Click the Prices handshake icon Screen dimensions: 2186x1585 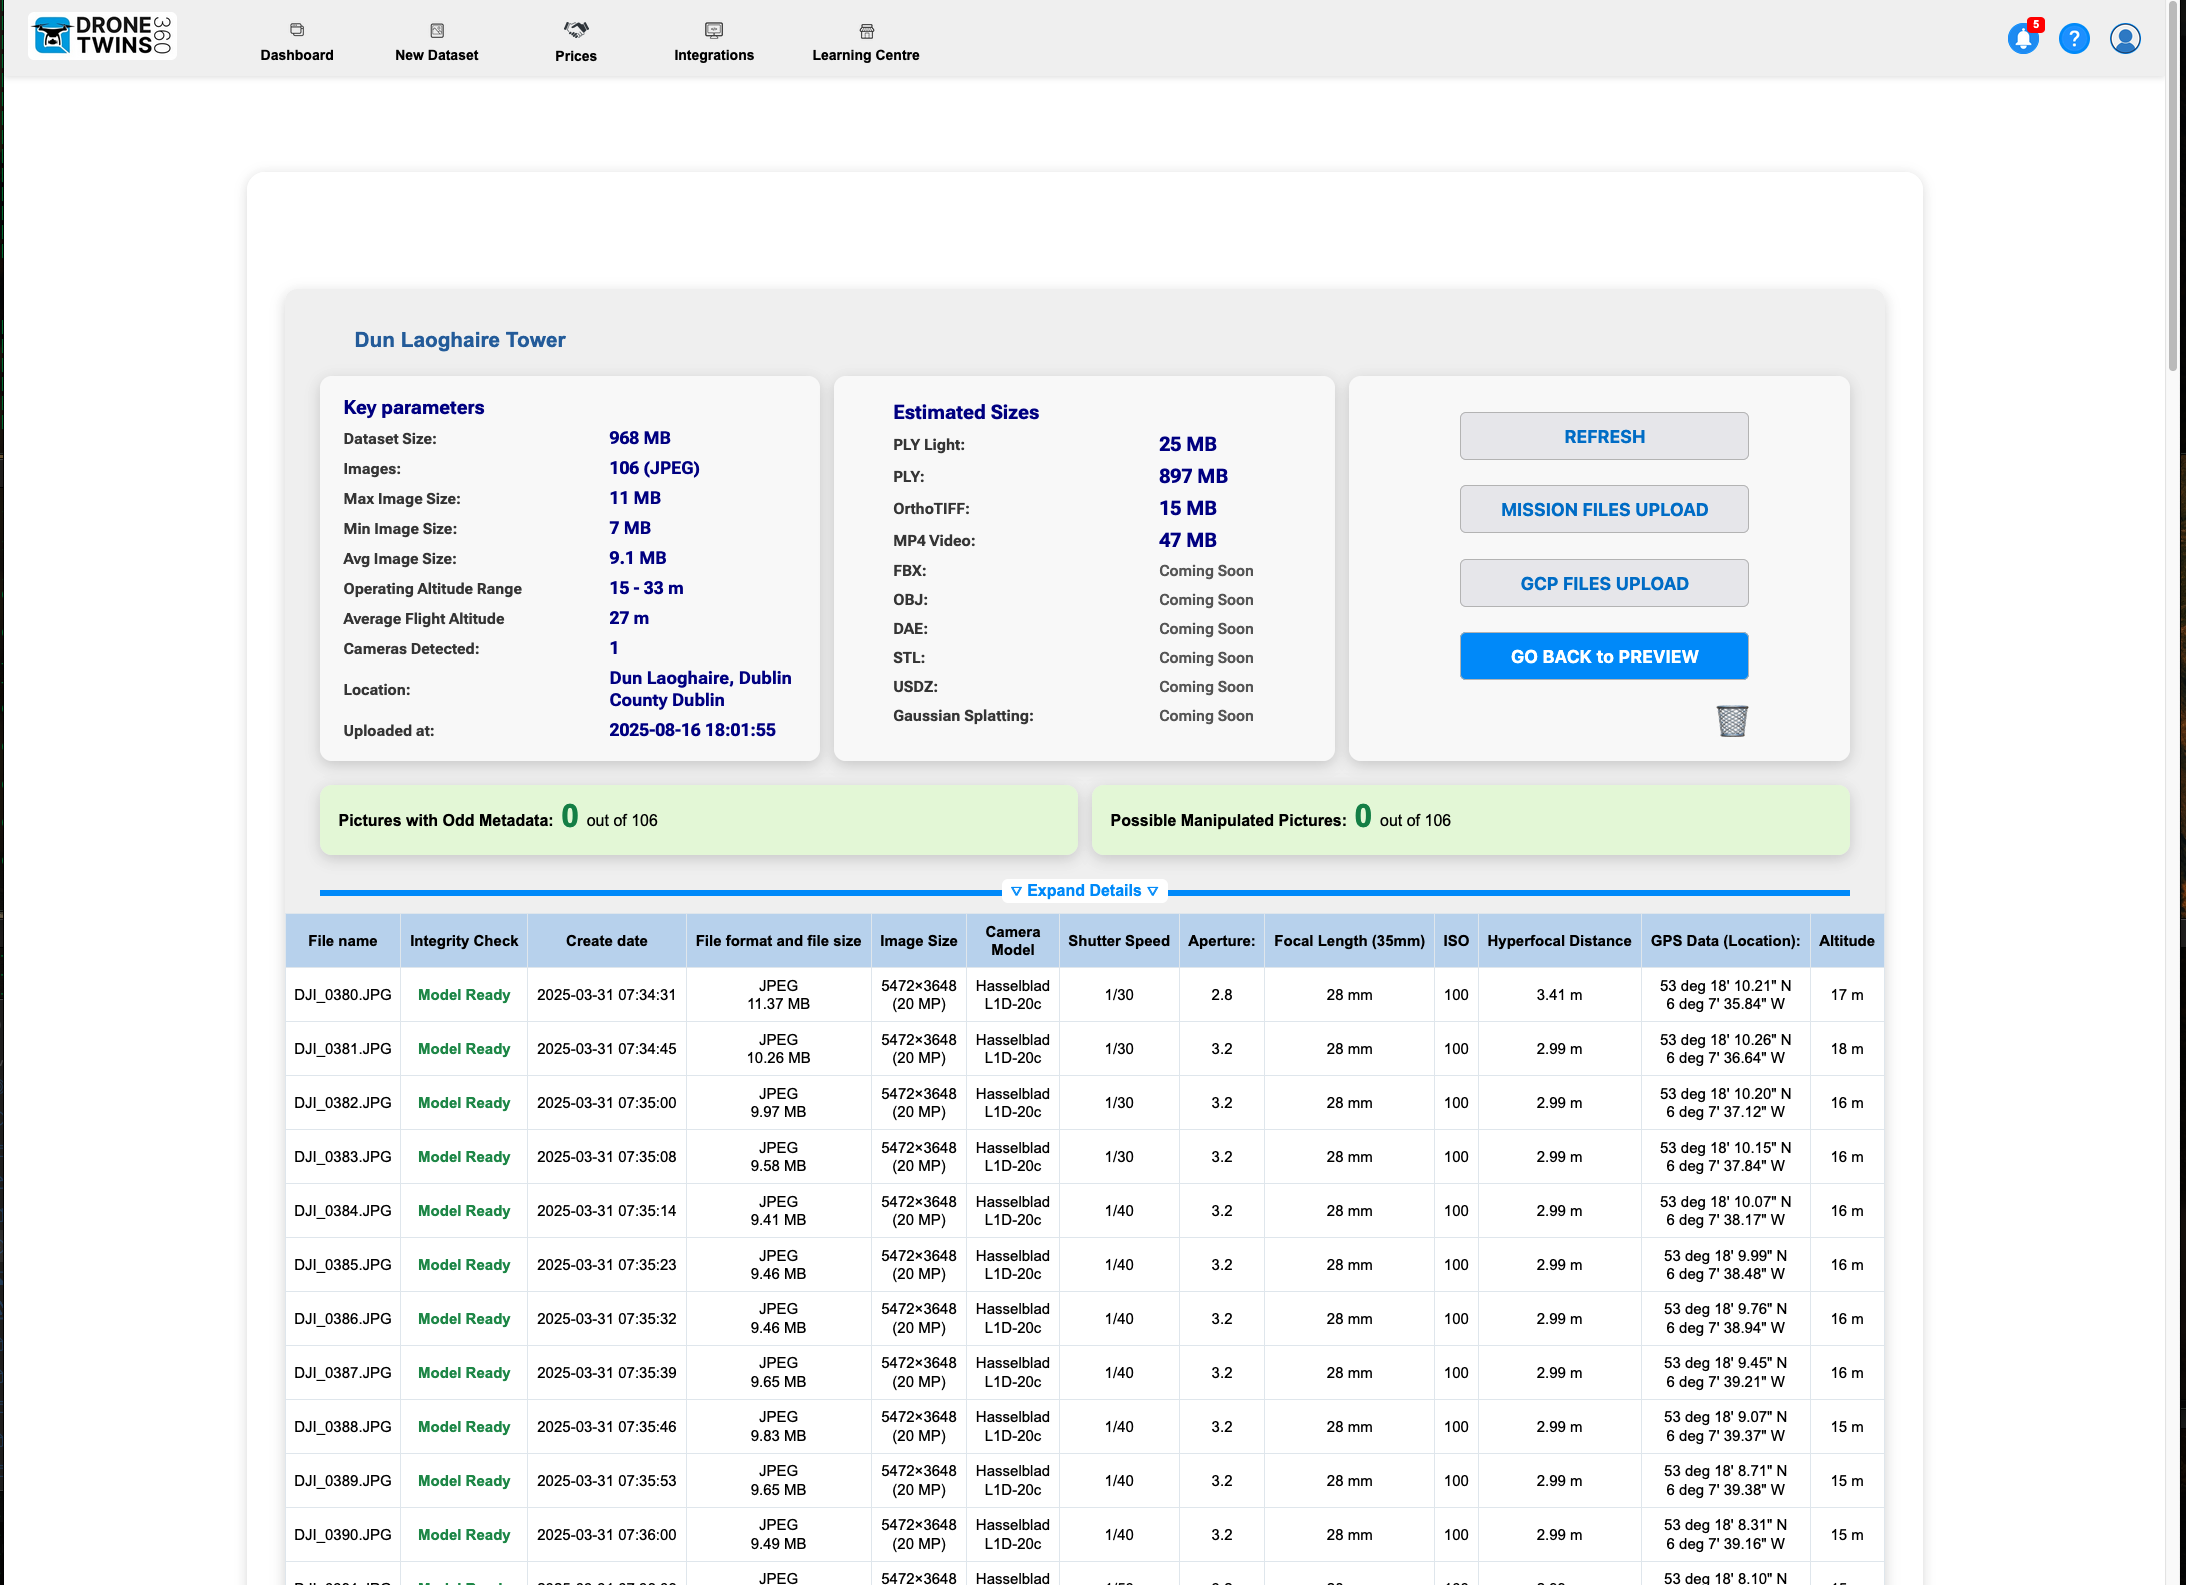pyautogui.click(x=576, y=30)
